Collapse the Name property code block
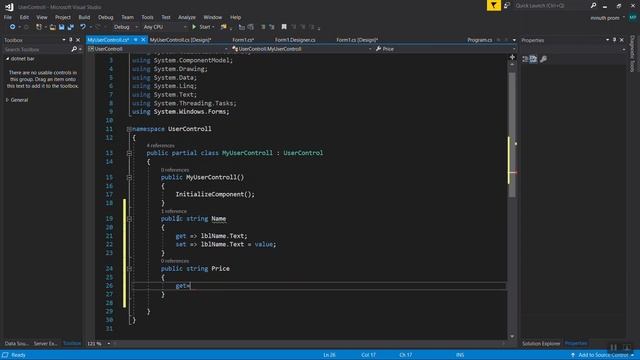The height and width of the screenshot is (360, 640). (129, 219)
